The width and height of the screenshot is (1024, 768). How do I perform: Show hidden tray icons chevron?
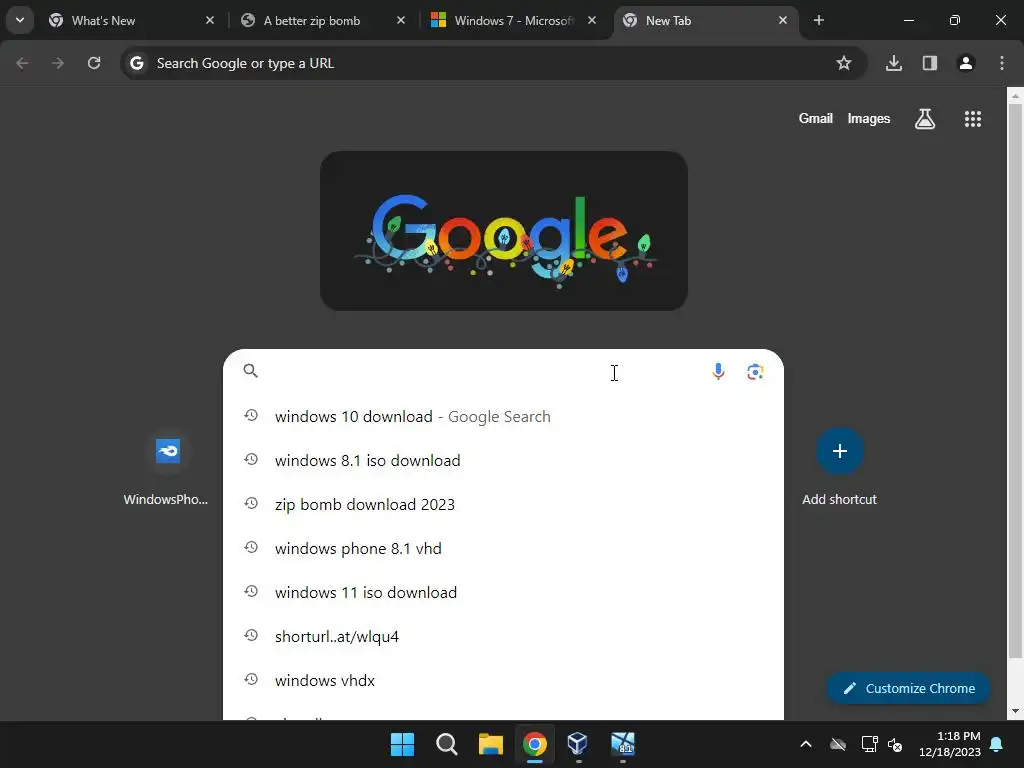coord(806,744)
